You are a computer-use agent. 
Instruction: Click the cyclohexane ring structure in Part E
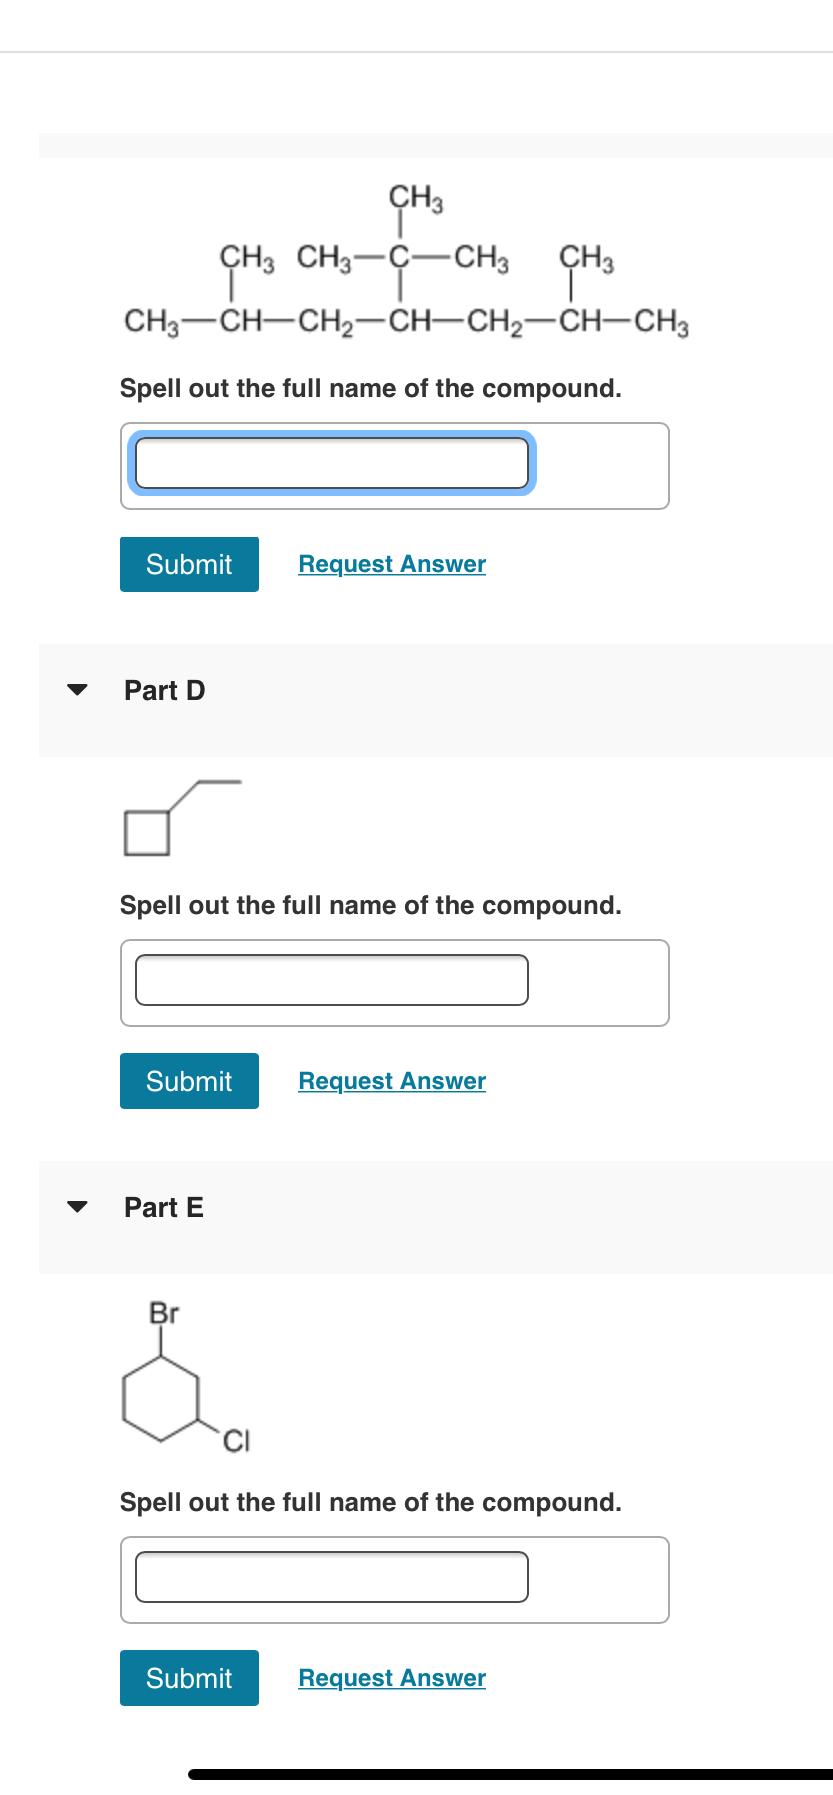(158, 1400)
